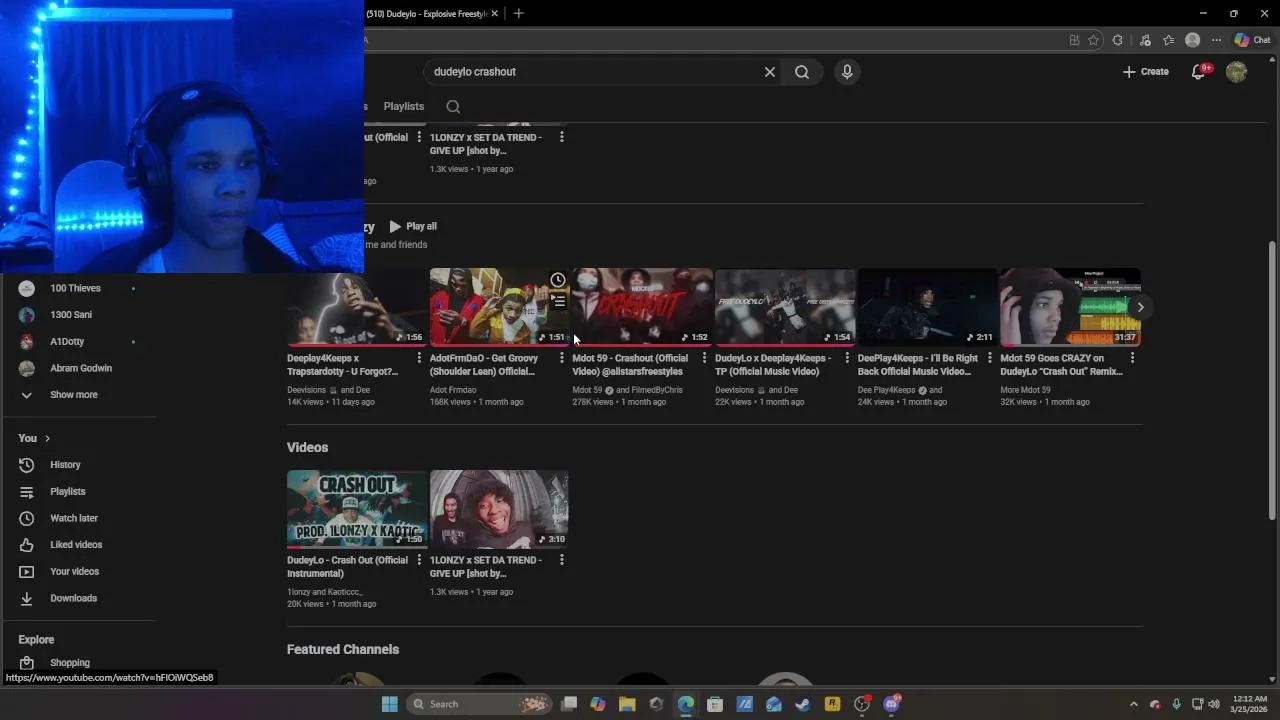Viewport: 1280px width, 720px height.
Task: Open the browser profile icon
Action: 1192,40
